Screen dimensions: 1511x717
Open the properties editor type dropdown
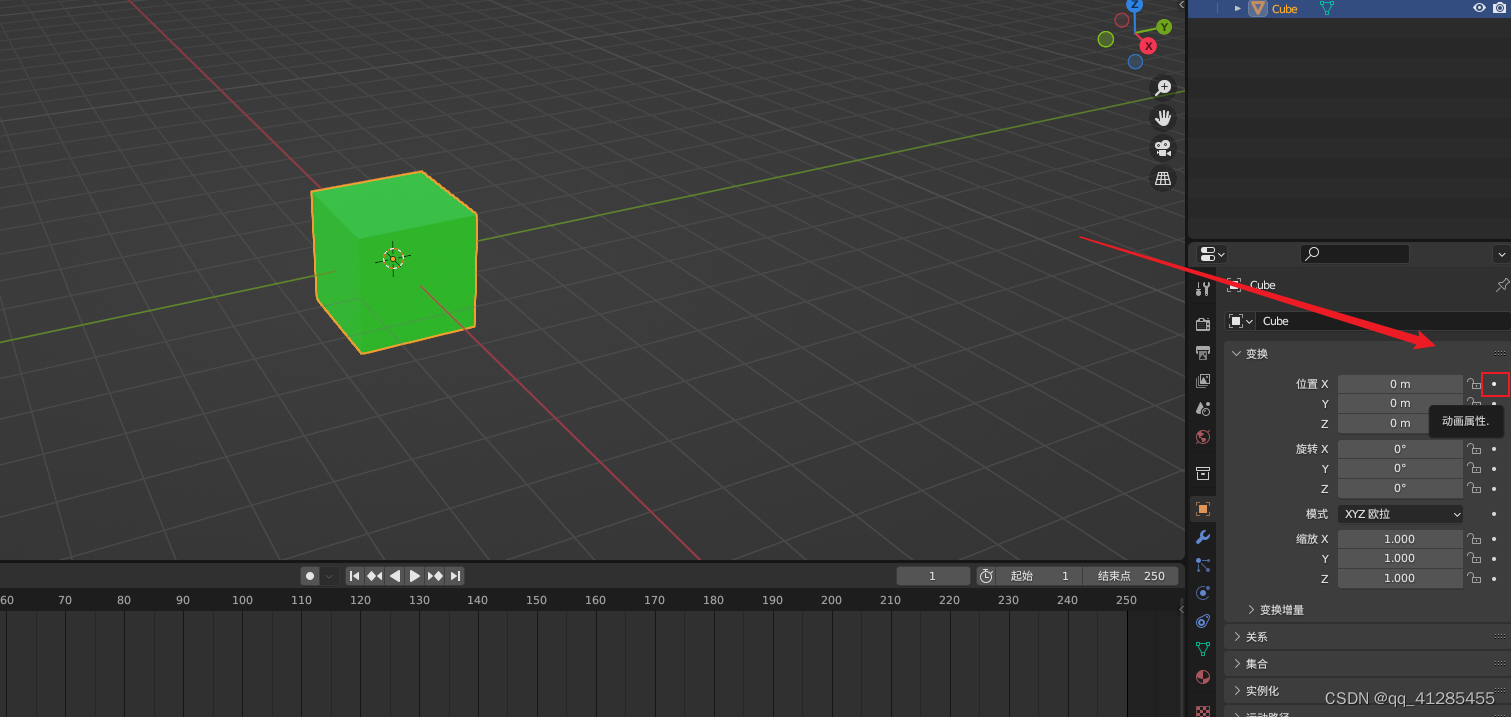tap(1212, 254)
